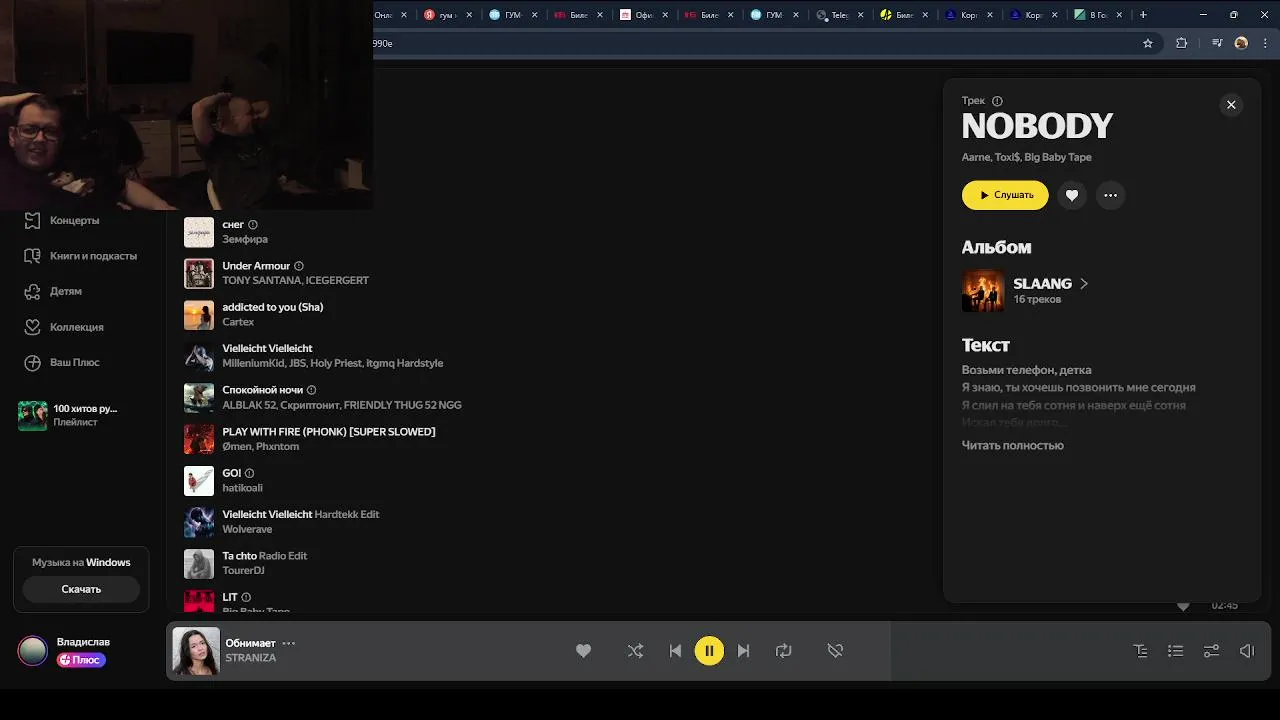Bookmark page with browser star icon
The image size is (1280, 720).
tap(1148, 43)
